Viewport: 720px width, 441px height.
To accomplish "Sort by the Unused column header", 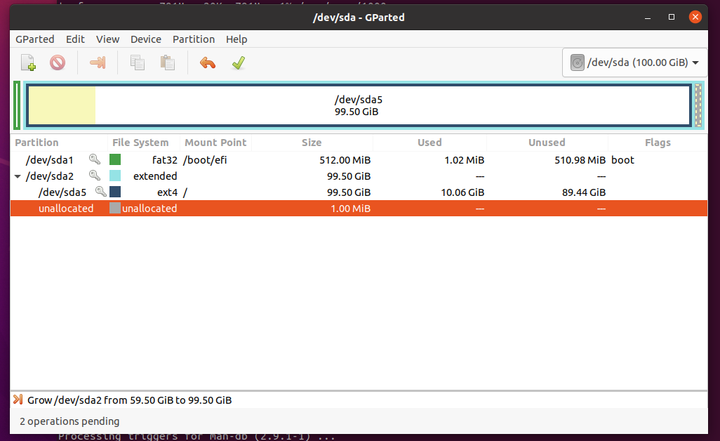I will 547,142.
